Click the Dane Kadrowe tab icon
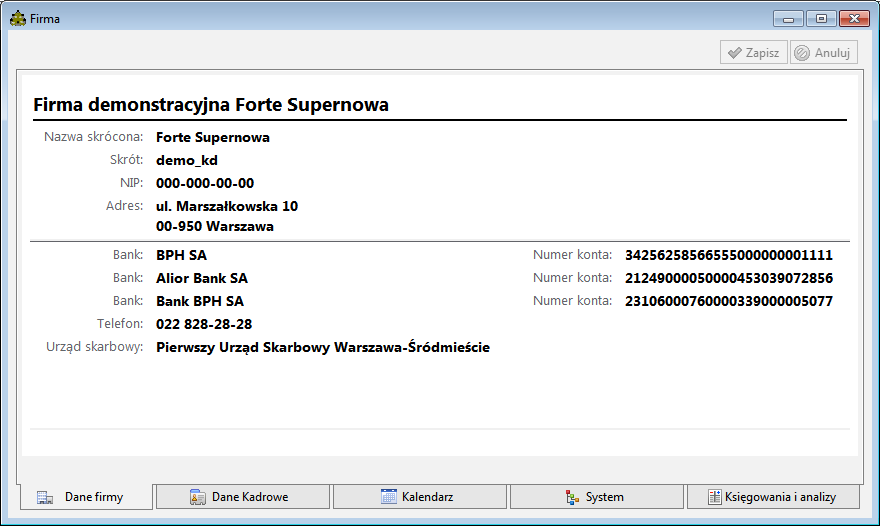This screenshot has height=526, width=880. pyautogui.click(x=198, y=497)
